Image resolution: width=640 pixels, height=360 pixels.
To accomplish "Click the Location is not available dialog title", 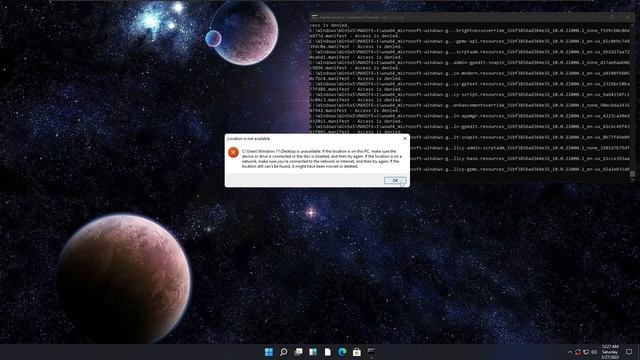I will 248,139.
